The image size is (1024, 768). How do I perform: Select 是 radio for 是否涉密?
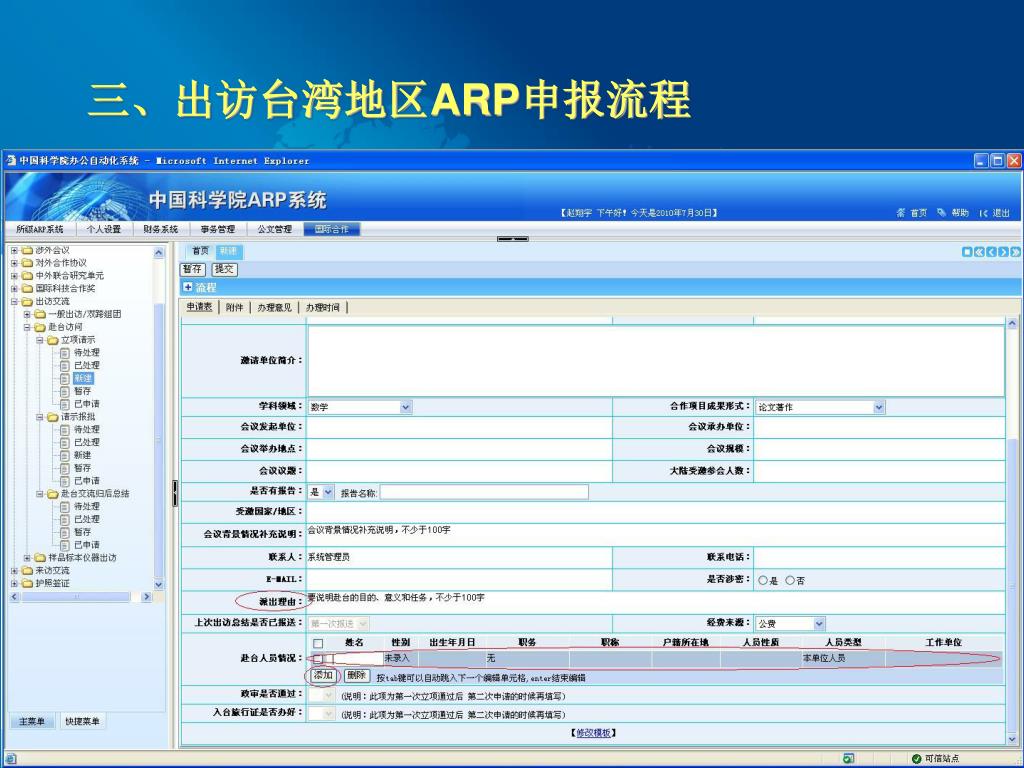pyautogui.click(x=763, y=580)
